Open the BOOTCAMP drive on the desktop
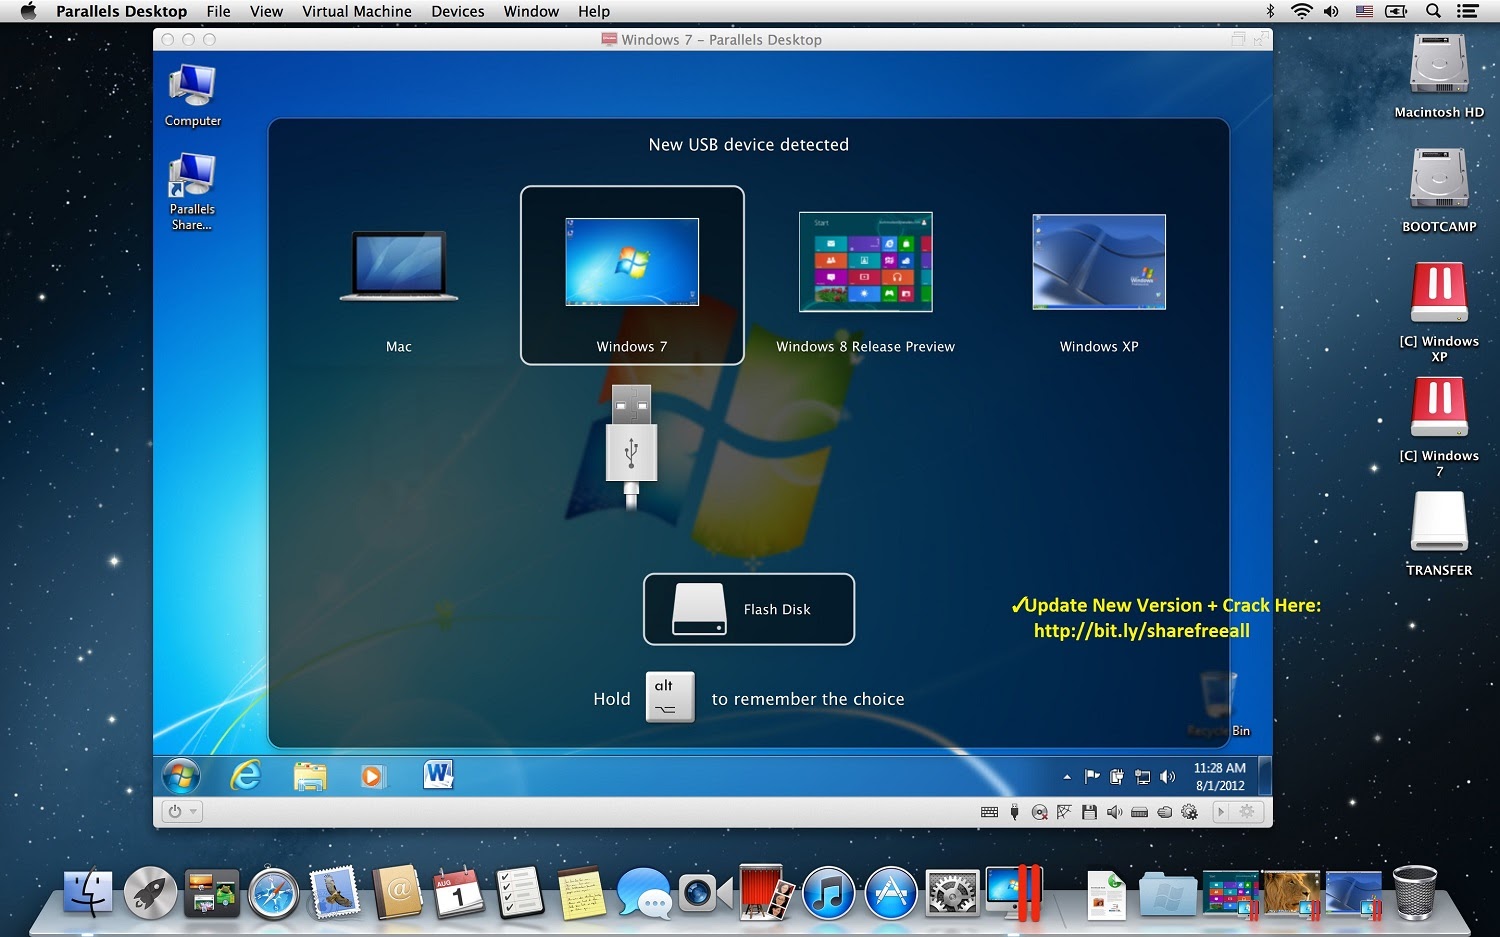Viewport: 1500px width, 937px height. coord(1439,190)
